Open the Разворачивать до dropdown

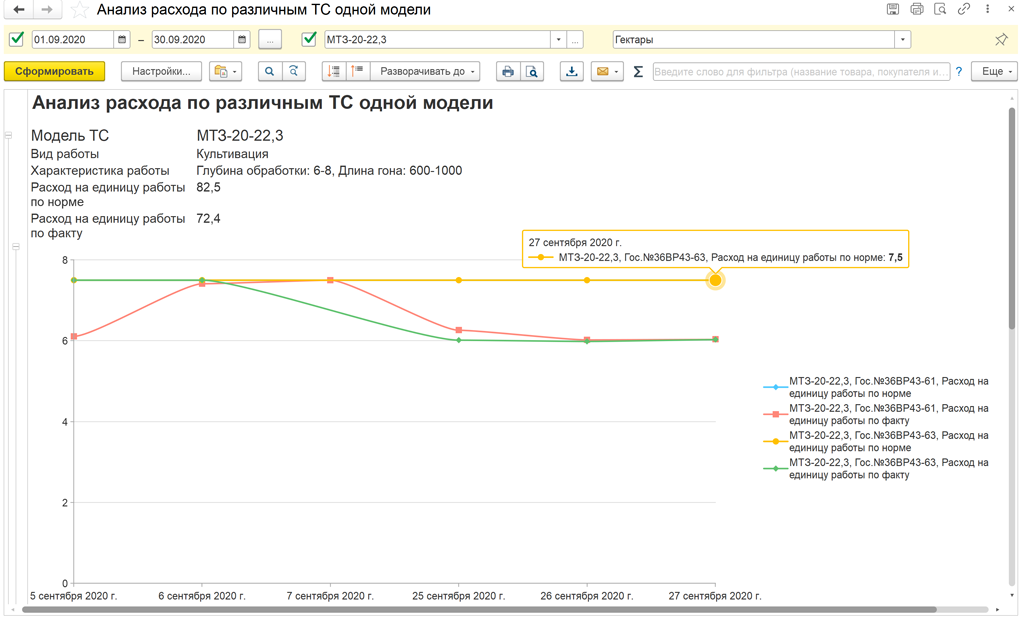click(x=429, y=72)
